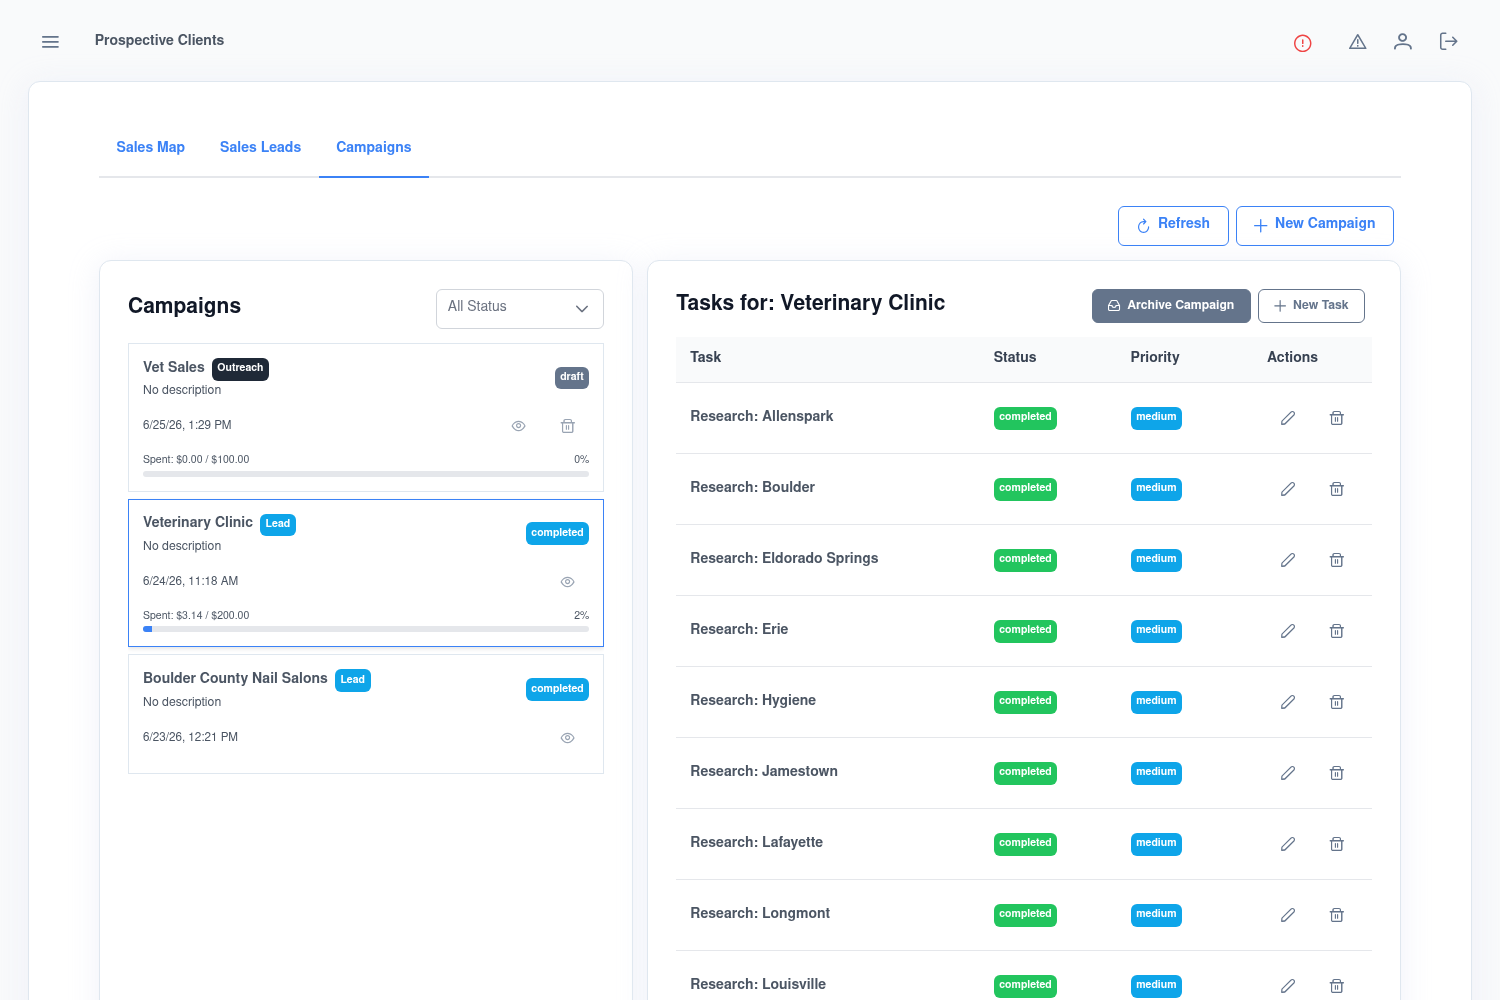
Task: Click the logout icon in header
Action: (1448, 41)
